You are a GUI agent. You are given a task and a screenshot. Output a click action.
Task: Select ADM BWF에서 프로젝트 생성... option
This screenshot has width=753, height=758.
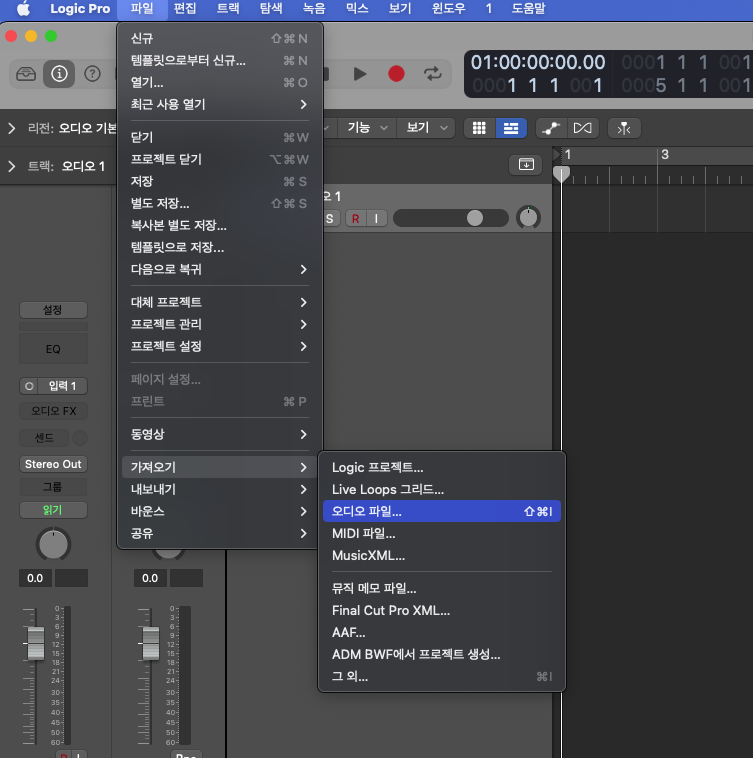pyautogui.click(x=442, y=655)
